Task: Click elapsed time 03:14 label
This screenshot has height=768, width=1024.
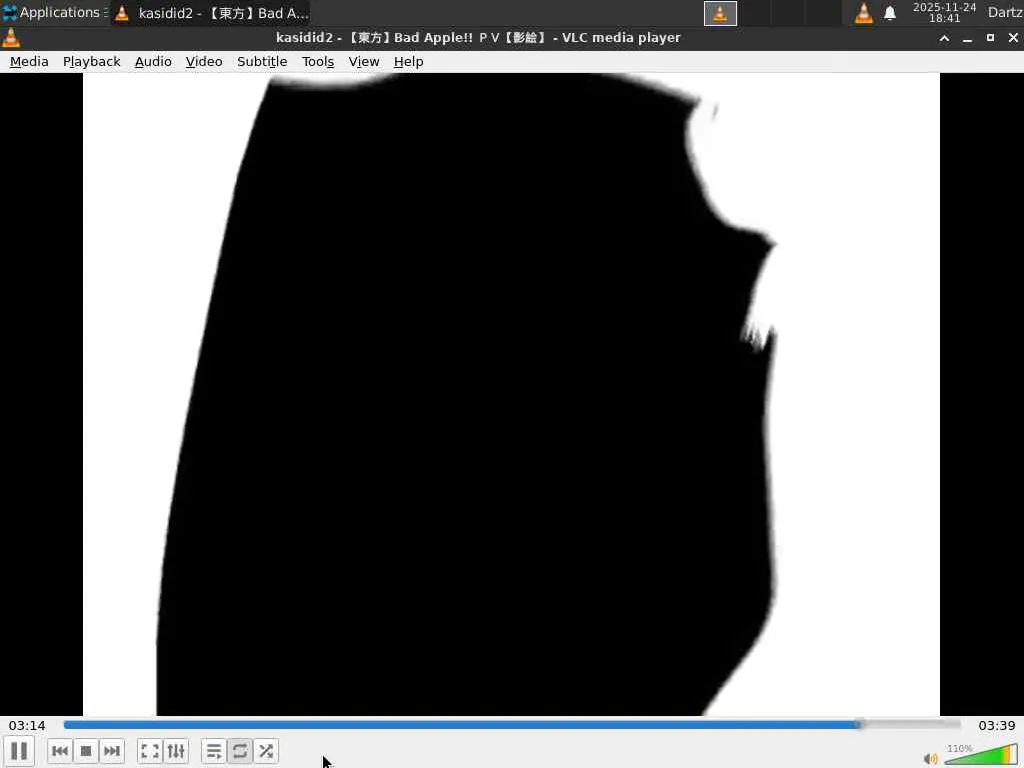Action: point(27,726)
